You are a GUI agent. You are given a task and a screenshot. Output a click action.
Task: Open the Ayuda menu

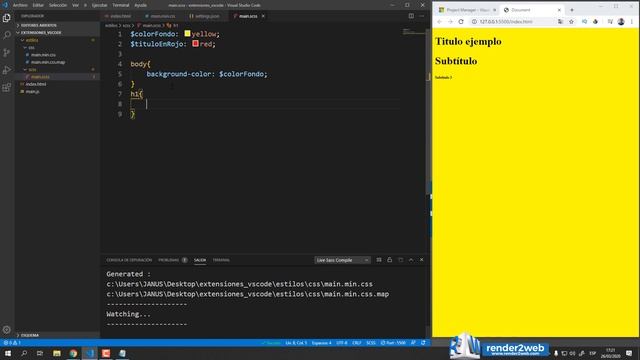[x=140, y=5]
